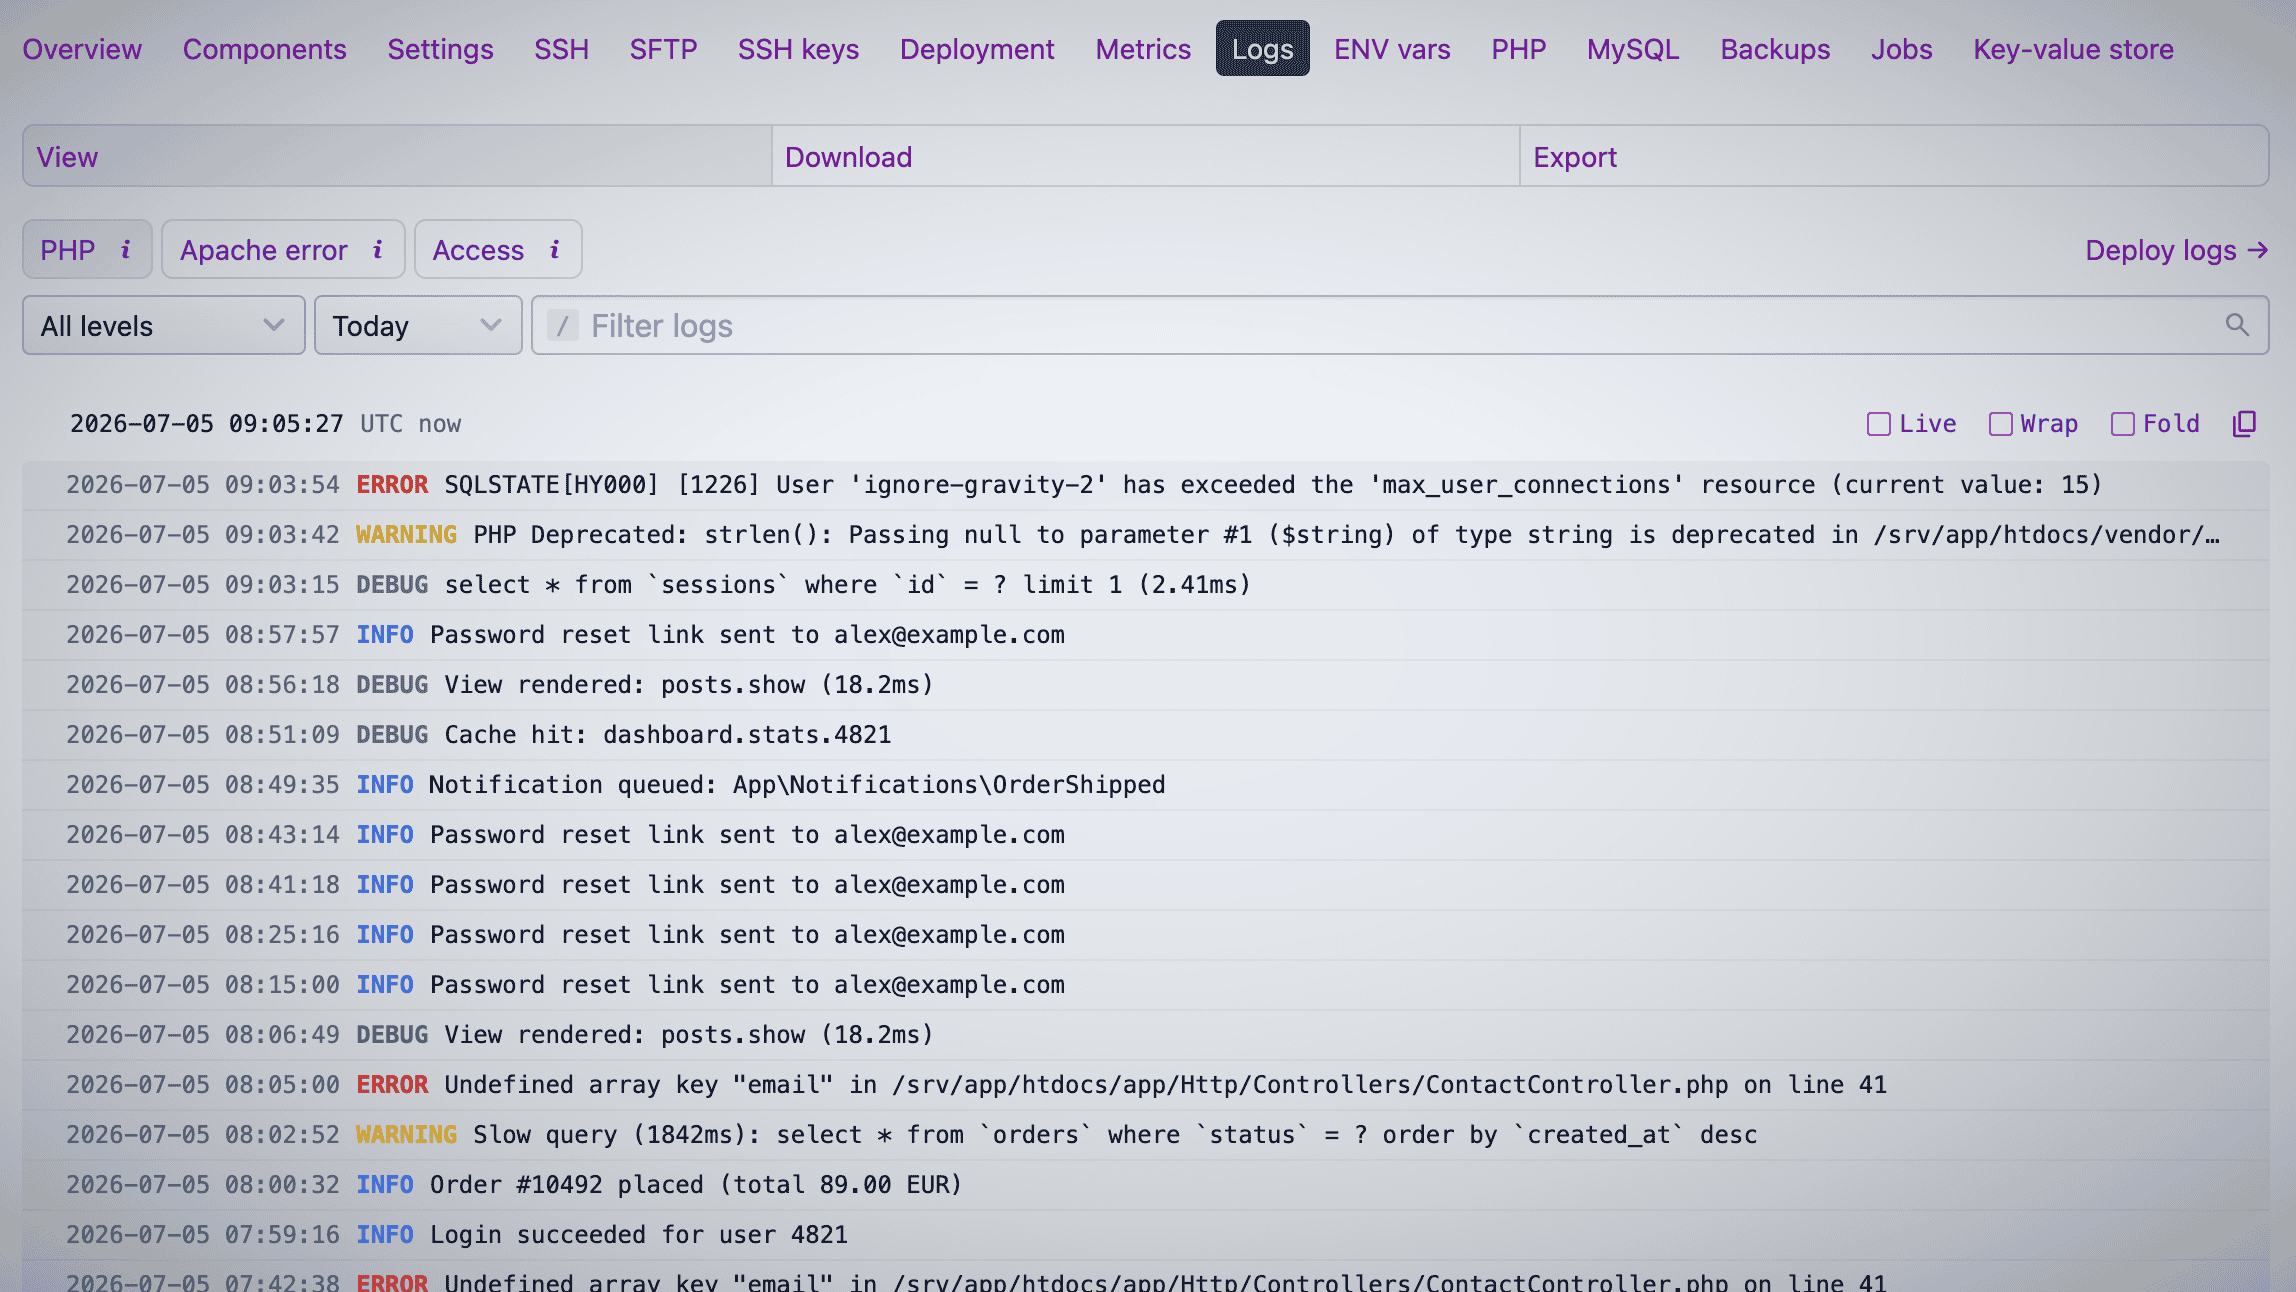Open the SSH keys tab
This screenshot has height=1292, width=2296.
[x=798, y=49]
